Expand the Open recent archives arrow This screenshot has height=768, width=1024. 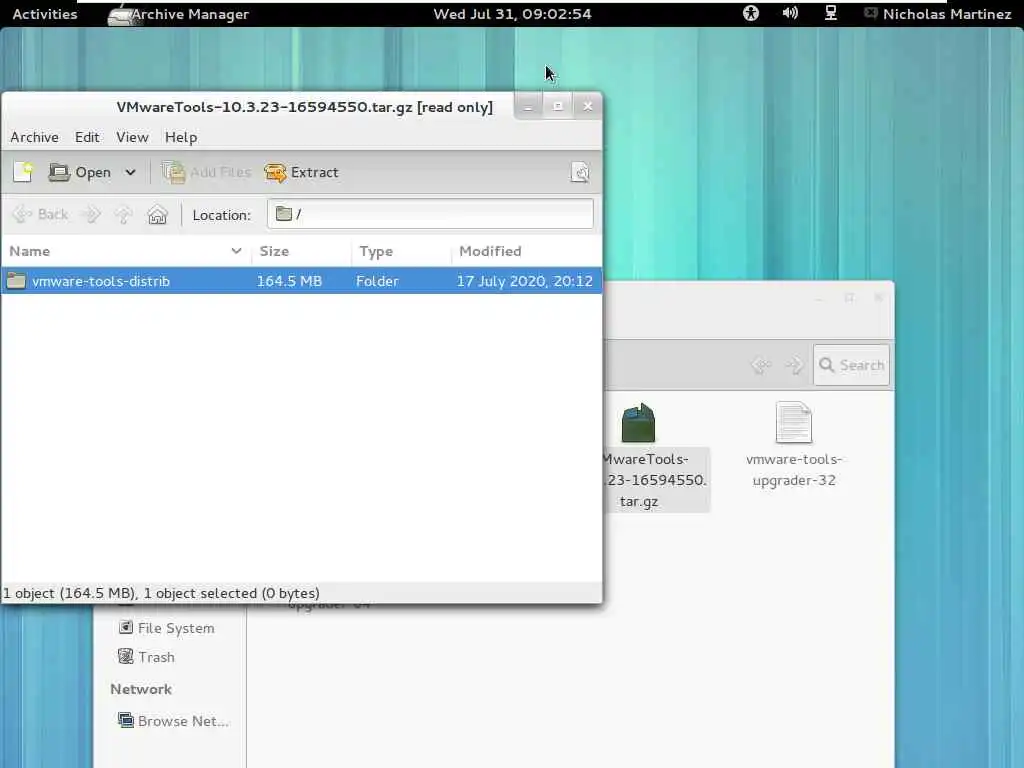[130, 172]
